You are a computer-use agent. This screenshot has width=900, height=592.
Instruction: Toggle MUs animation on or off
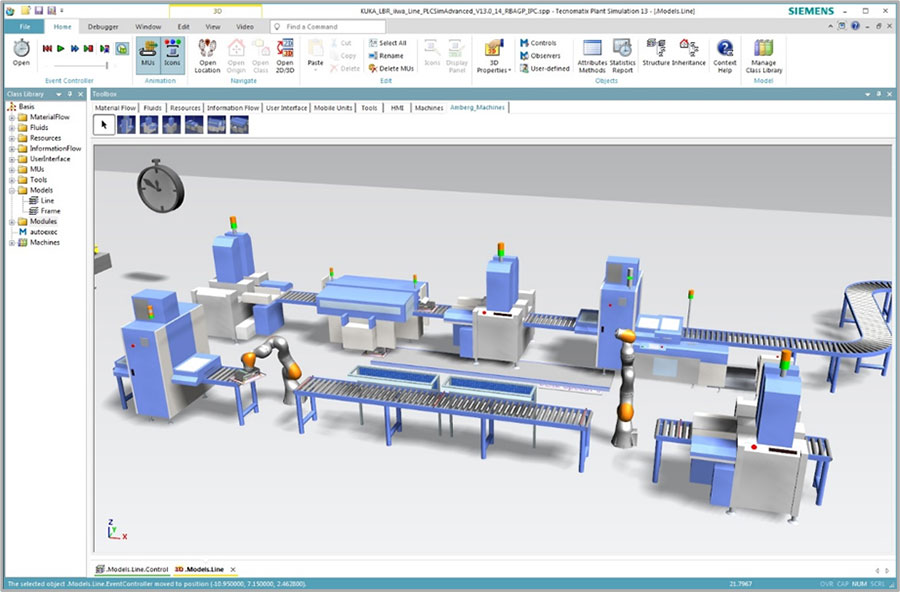(x=147, y=53)
